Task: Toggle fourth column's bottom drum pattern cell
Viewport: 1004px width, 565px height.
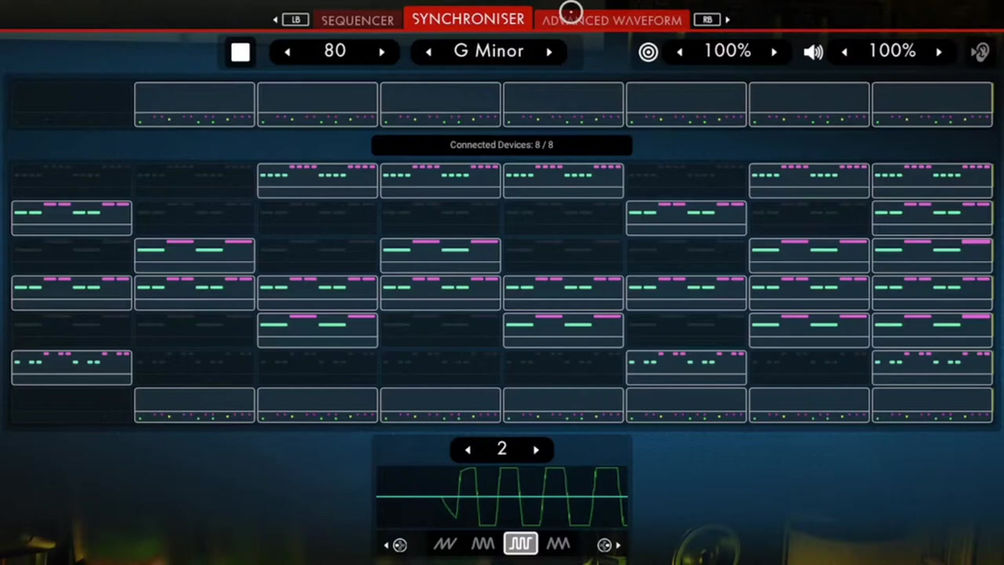Action: [x=441, y=405]
